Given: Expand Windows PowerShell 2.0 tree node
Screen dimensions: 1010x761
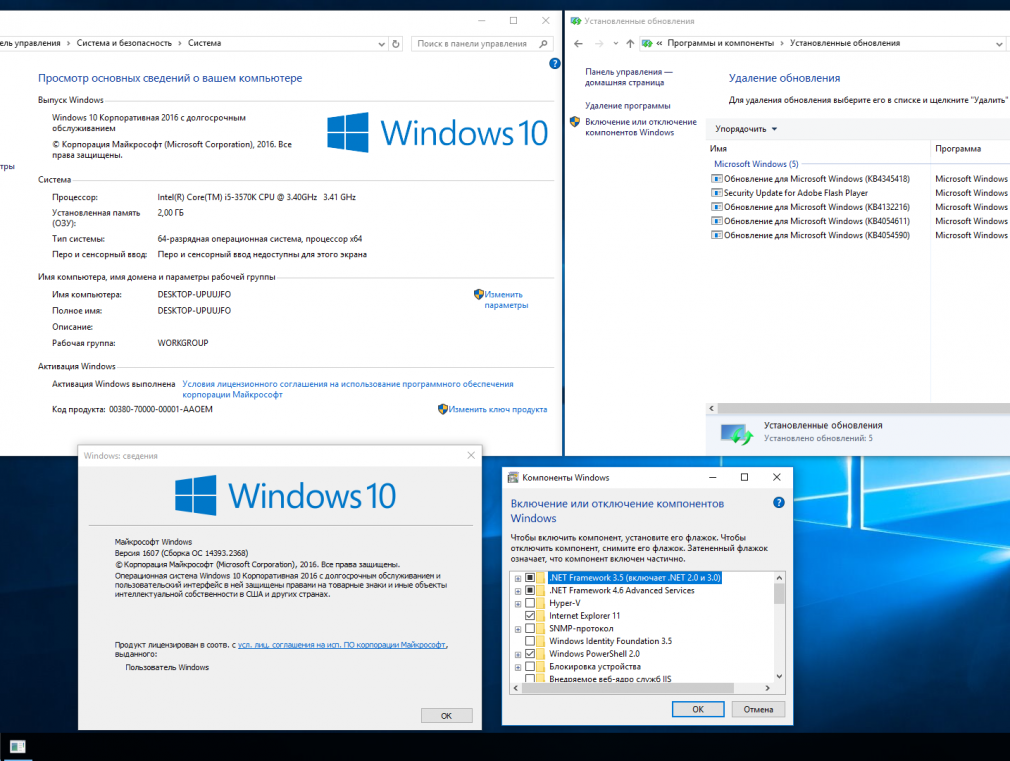Looking at the screenshot, I should pyautogui.click(x=518, y=655).
